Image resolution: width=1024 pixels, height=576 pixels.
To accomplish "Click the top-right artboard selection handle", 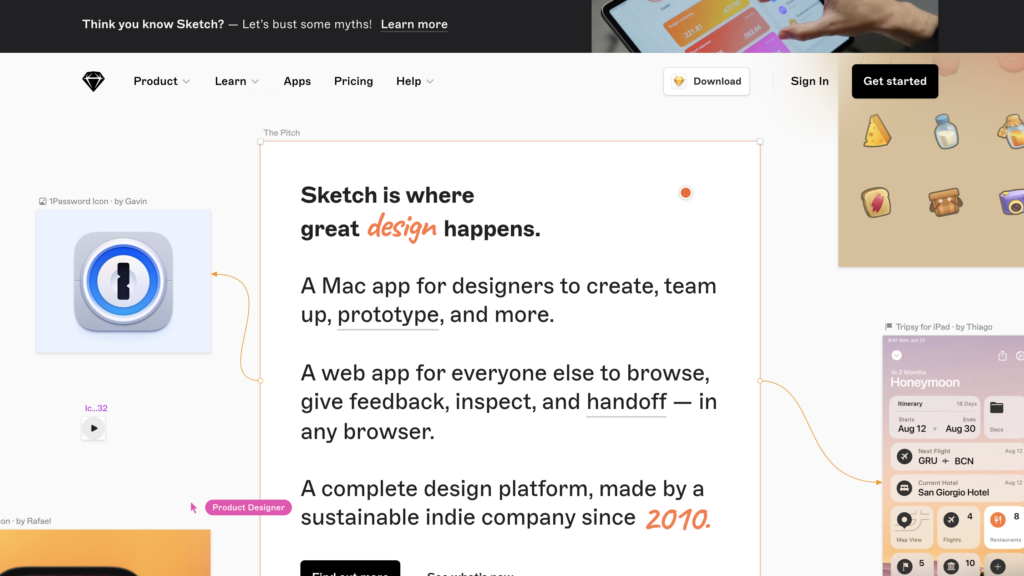I will [760, 141].
